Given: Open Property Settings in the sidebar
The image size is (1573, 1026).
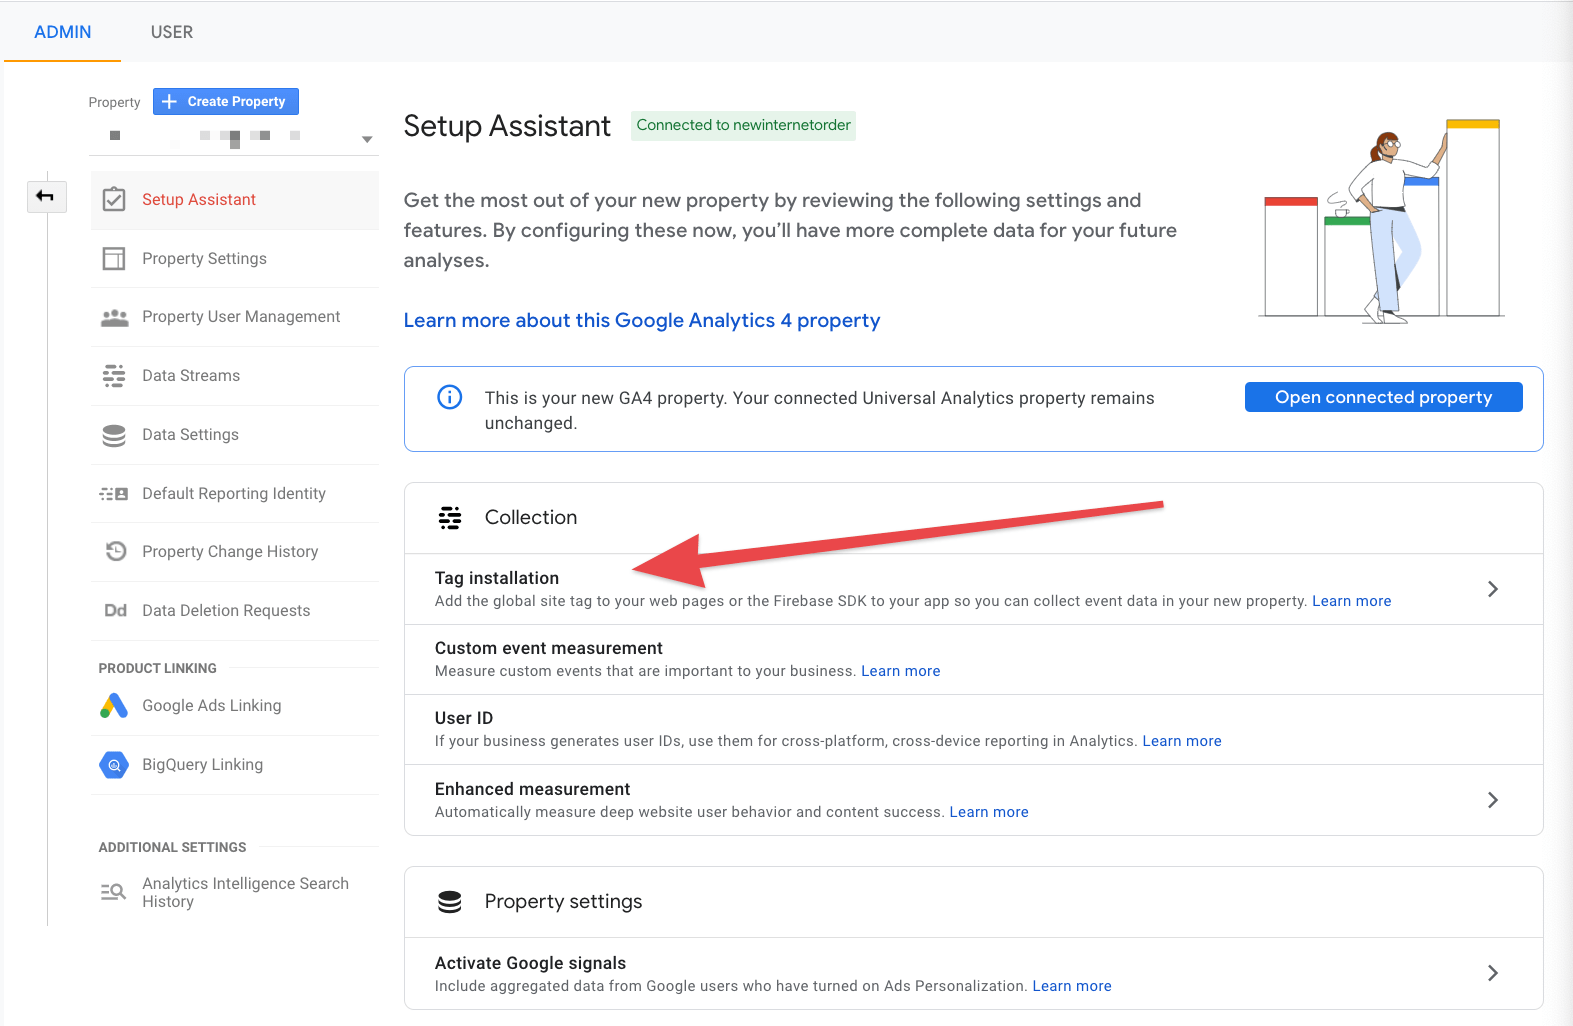Looking at the screenshot, I should coord(235,259).
